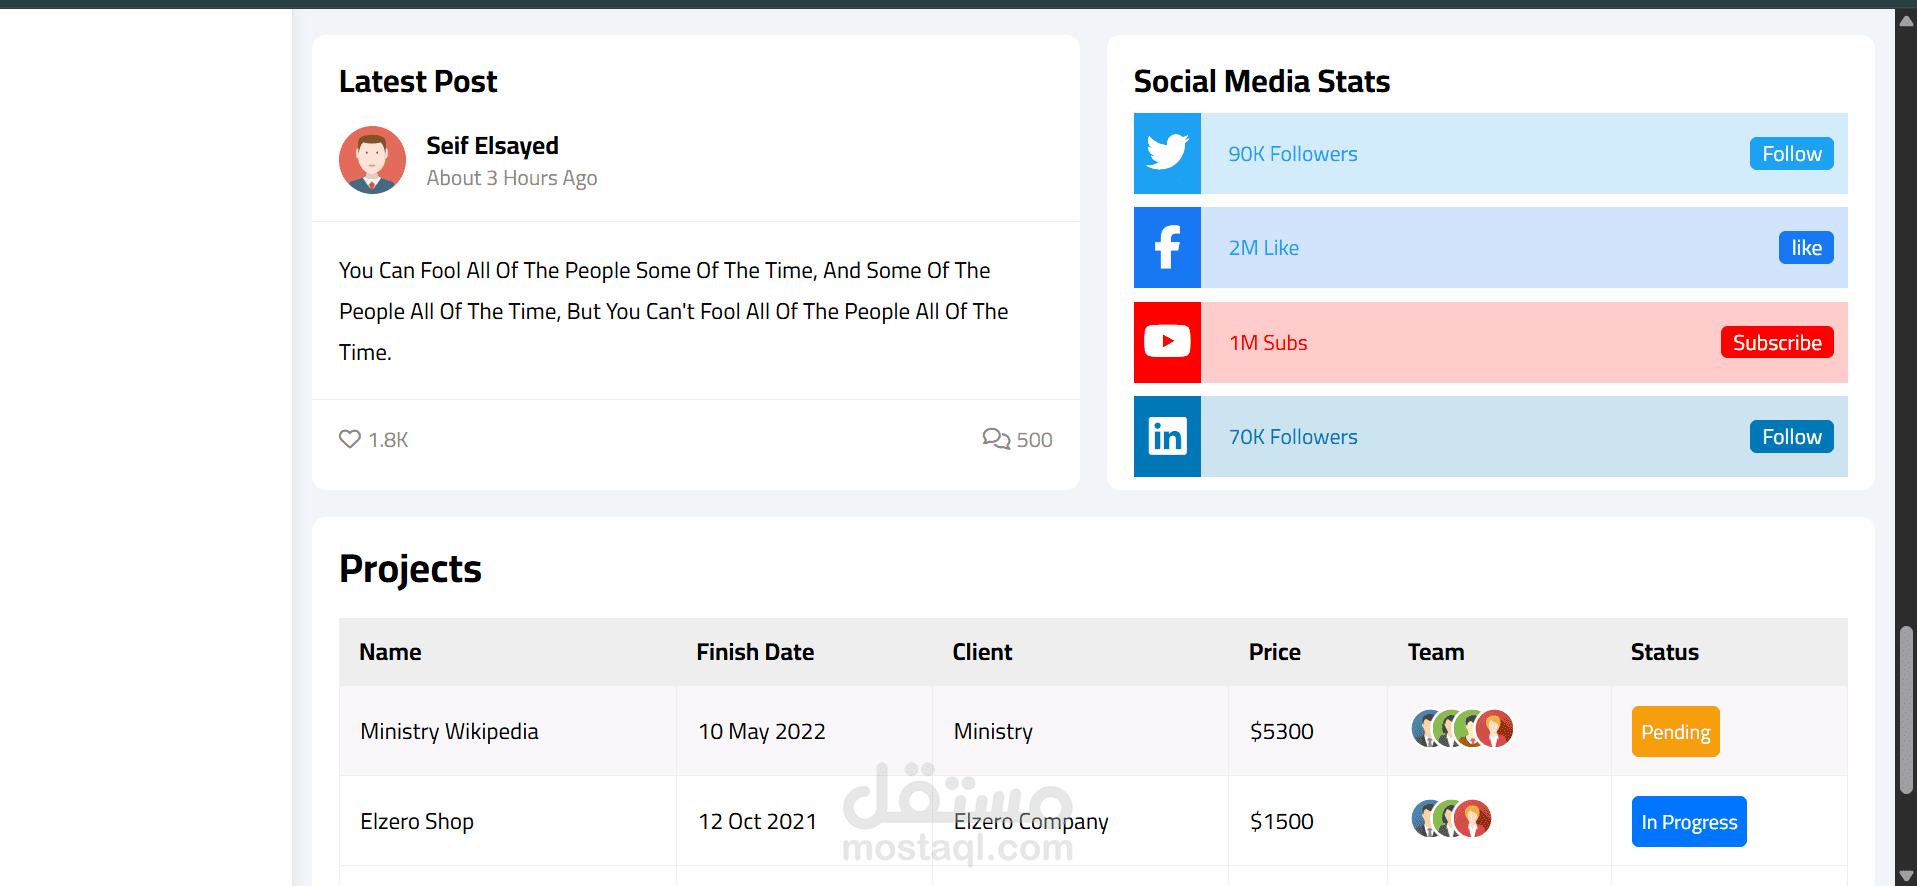Click the post quote paragraph text
This screenshot has height=886, width=1917.
pos(674,311)
